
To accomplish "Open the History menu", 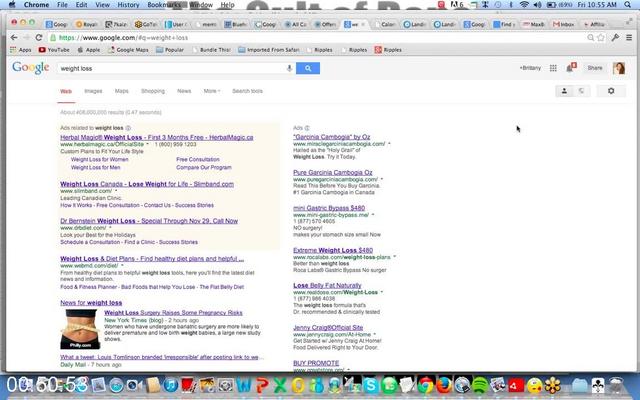I will [128, 5].
